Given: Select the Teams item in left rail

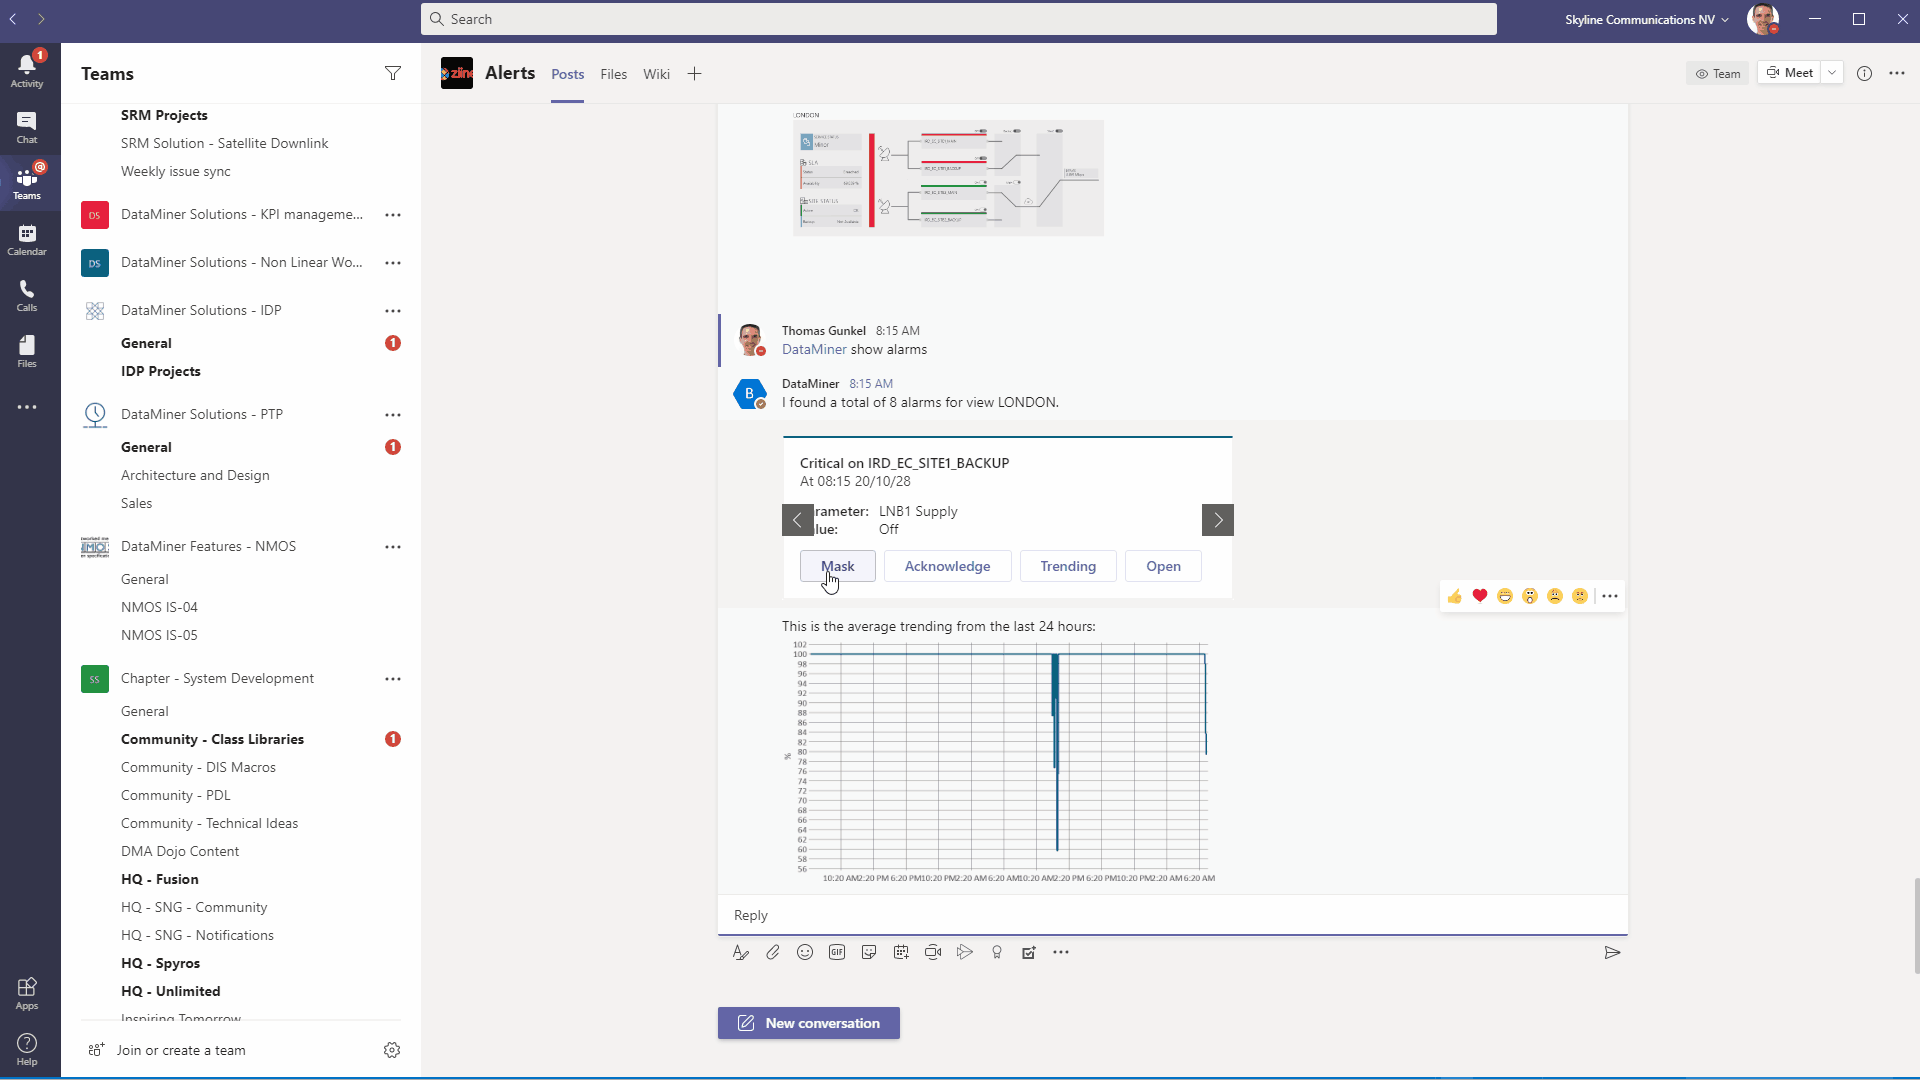Looking at the screenshot, I should pyautogui.click(x=27, y=183).
